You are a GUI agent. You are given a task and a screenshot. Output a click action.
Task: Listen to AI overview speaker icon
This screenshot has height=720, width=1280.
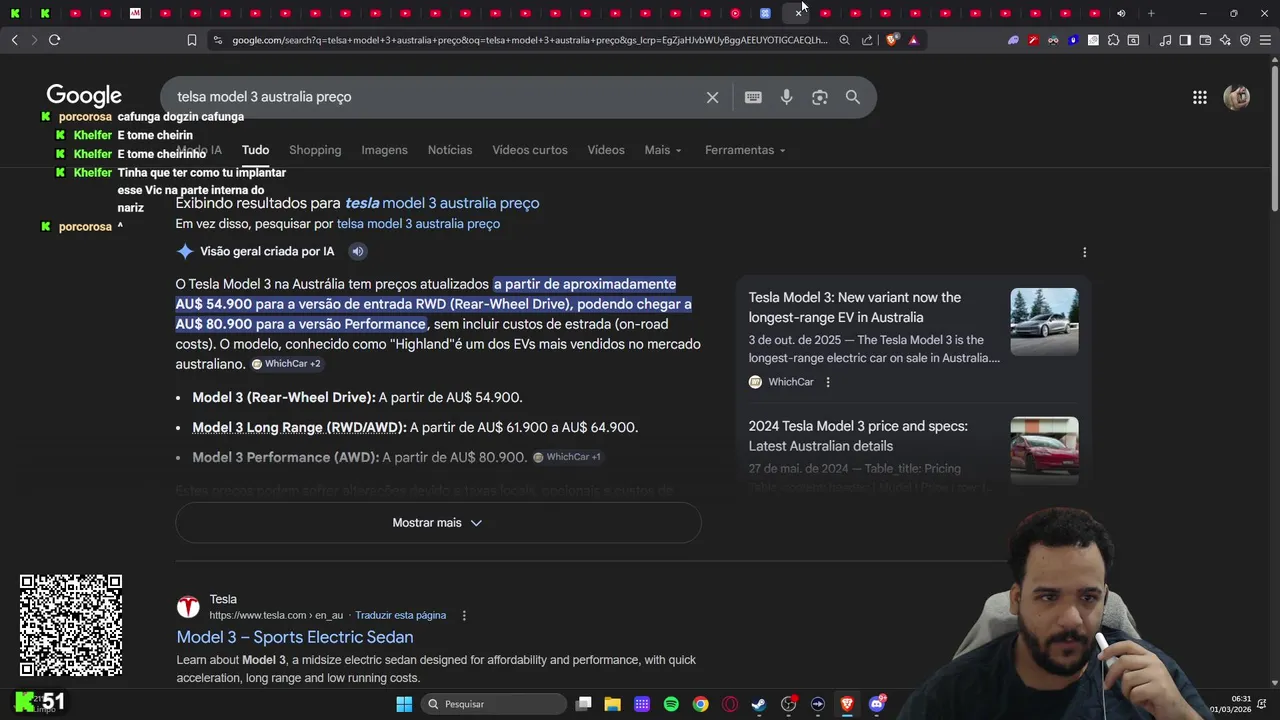[x=358, y=251]
